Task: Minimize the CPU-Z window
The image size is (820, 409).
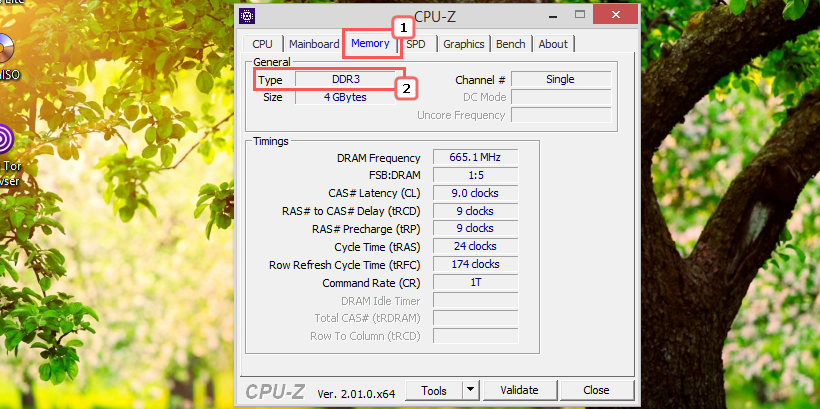Action: pos(554,15)
